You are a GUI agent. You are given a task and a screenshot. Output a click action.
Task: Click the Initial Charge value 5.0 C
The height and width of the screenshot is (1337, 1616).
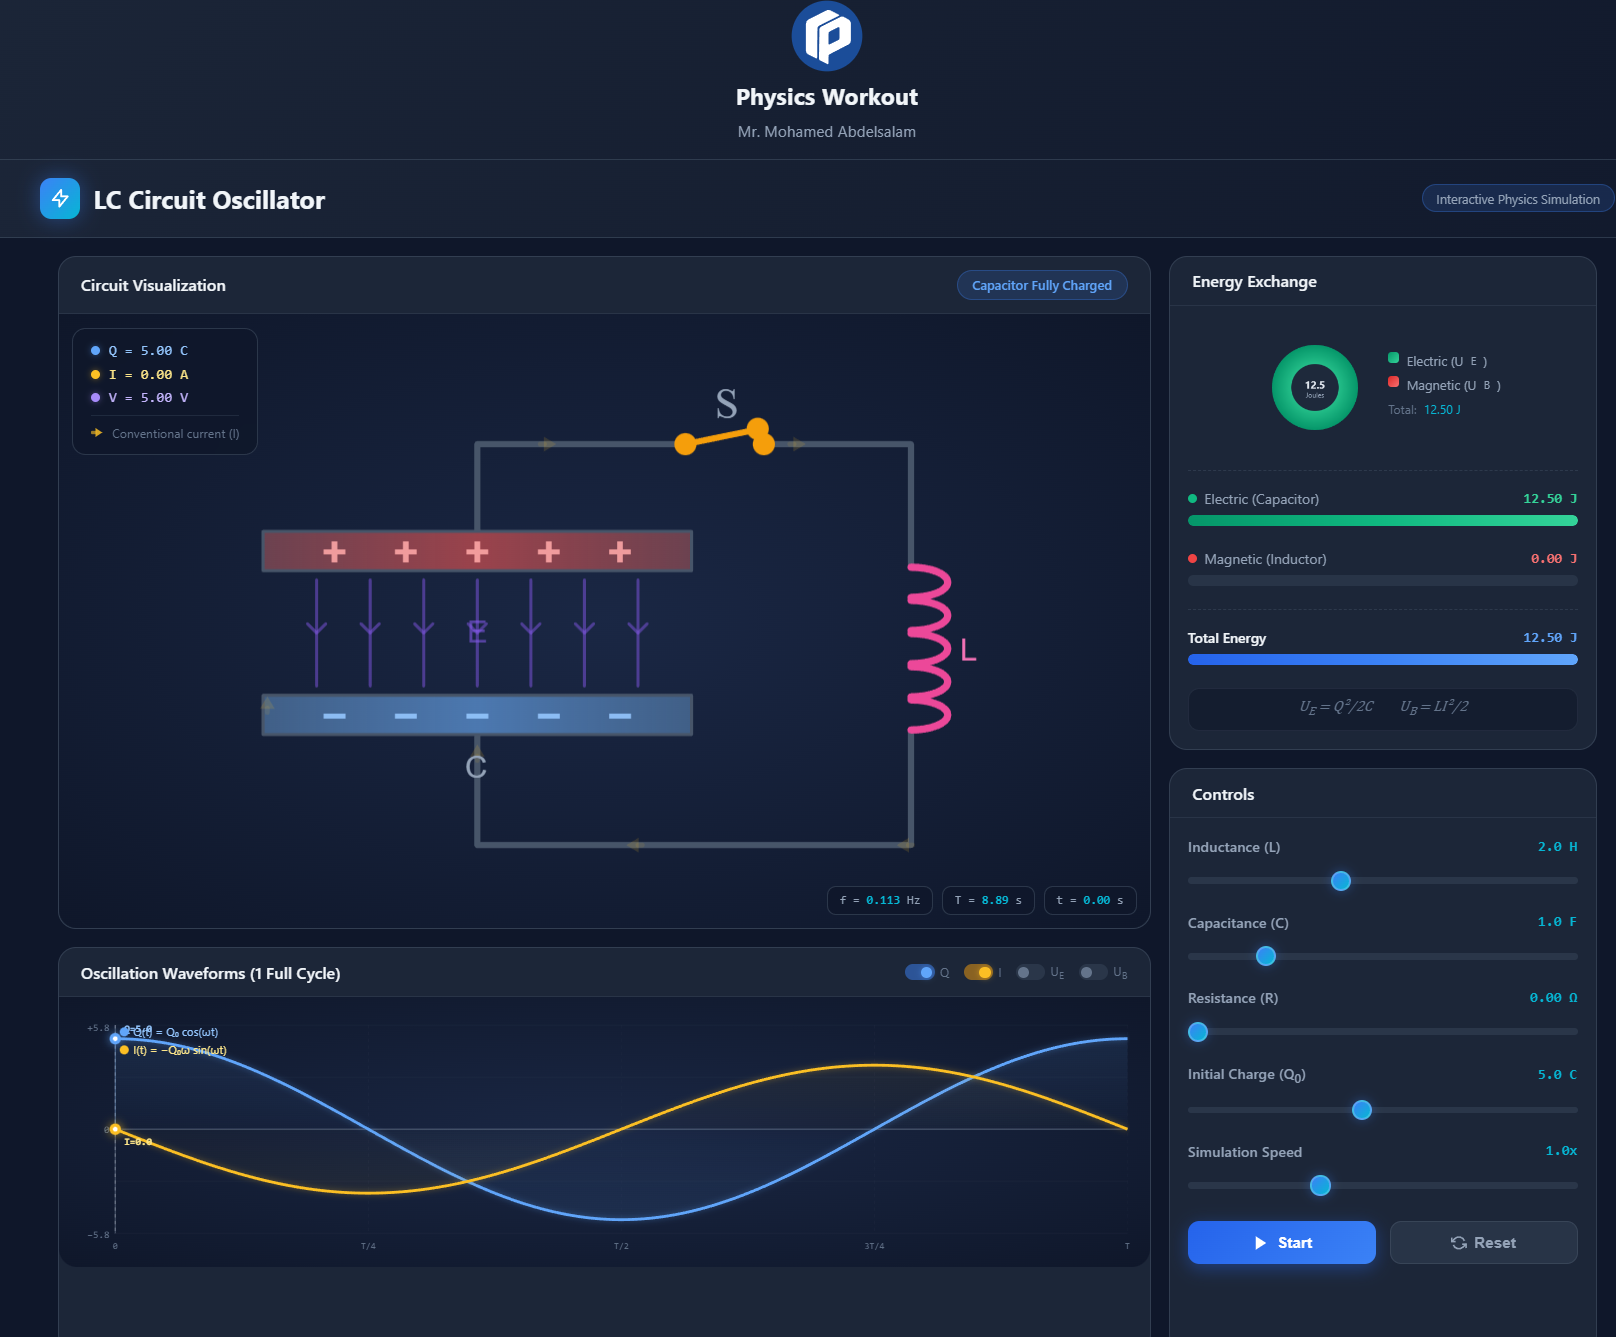[1557, 1075]
